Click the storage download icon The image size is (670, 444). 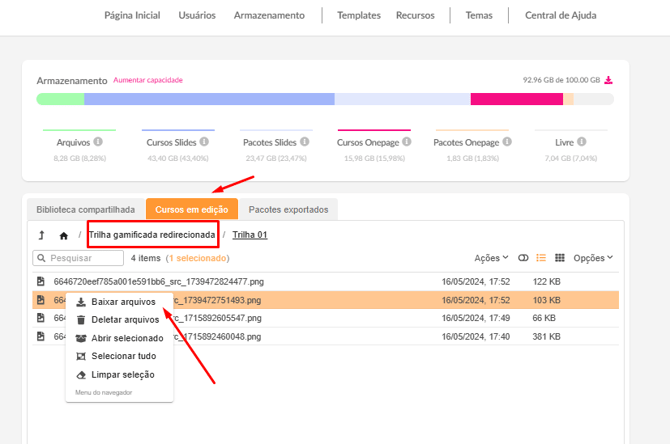pos(609,80)
